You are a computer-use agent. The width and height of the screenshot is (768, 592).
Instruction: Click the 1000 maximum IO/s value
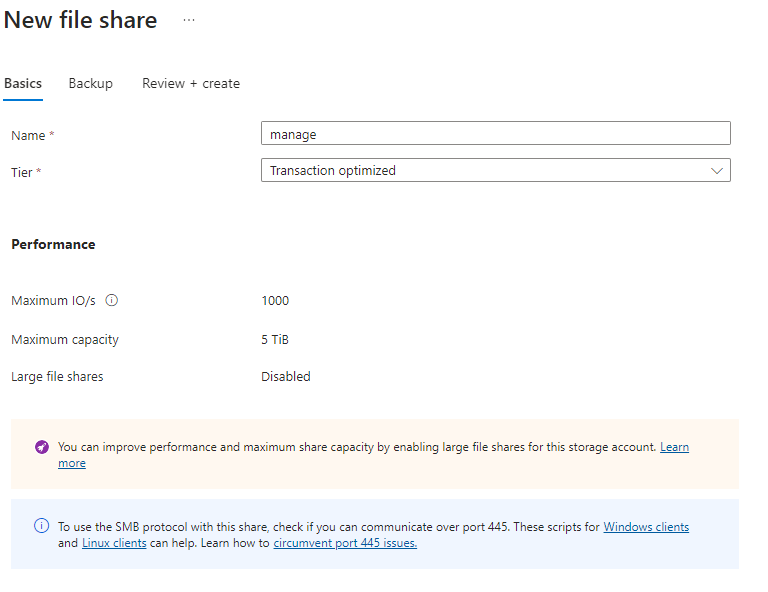click(275, 300)
